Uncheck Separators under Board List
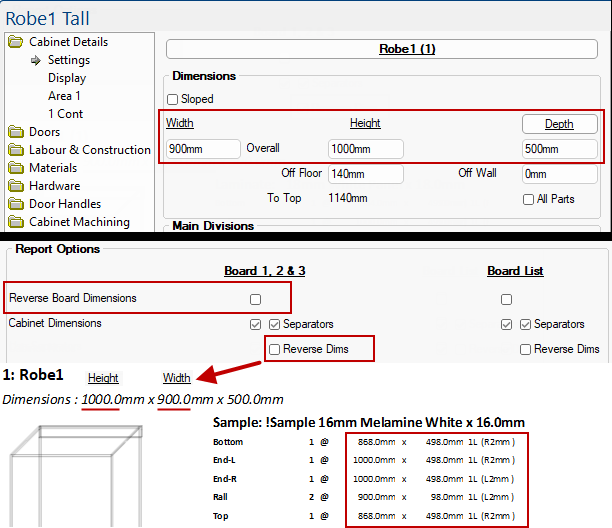 coord(526,325)
